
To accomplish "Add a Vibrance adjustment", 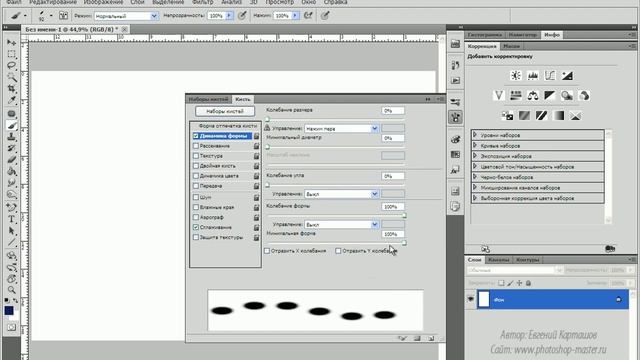I will click(498, 96).
